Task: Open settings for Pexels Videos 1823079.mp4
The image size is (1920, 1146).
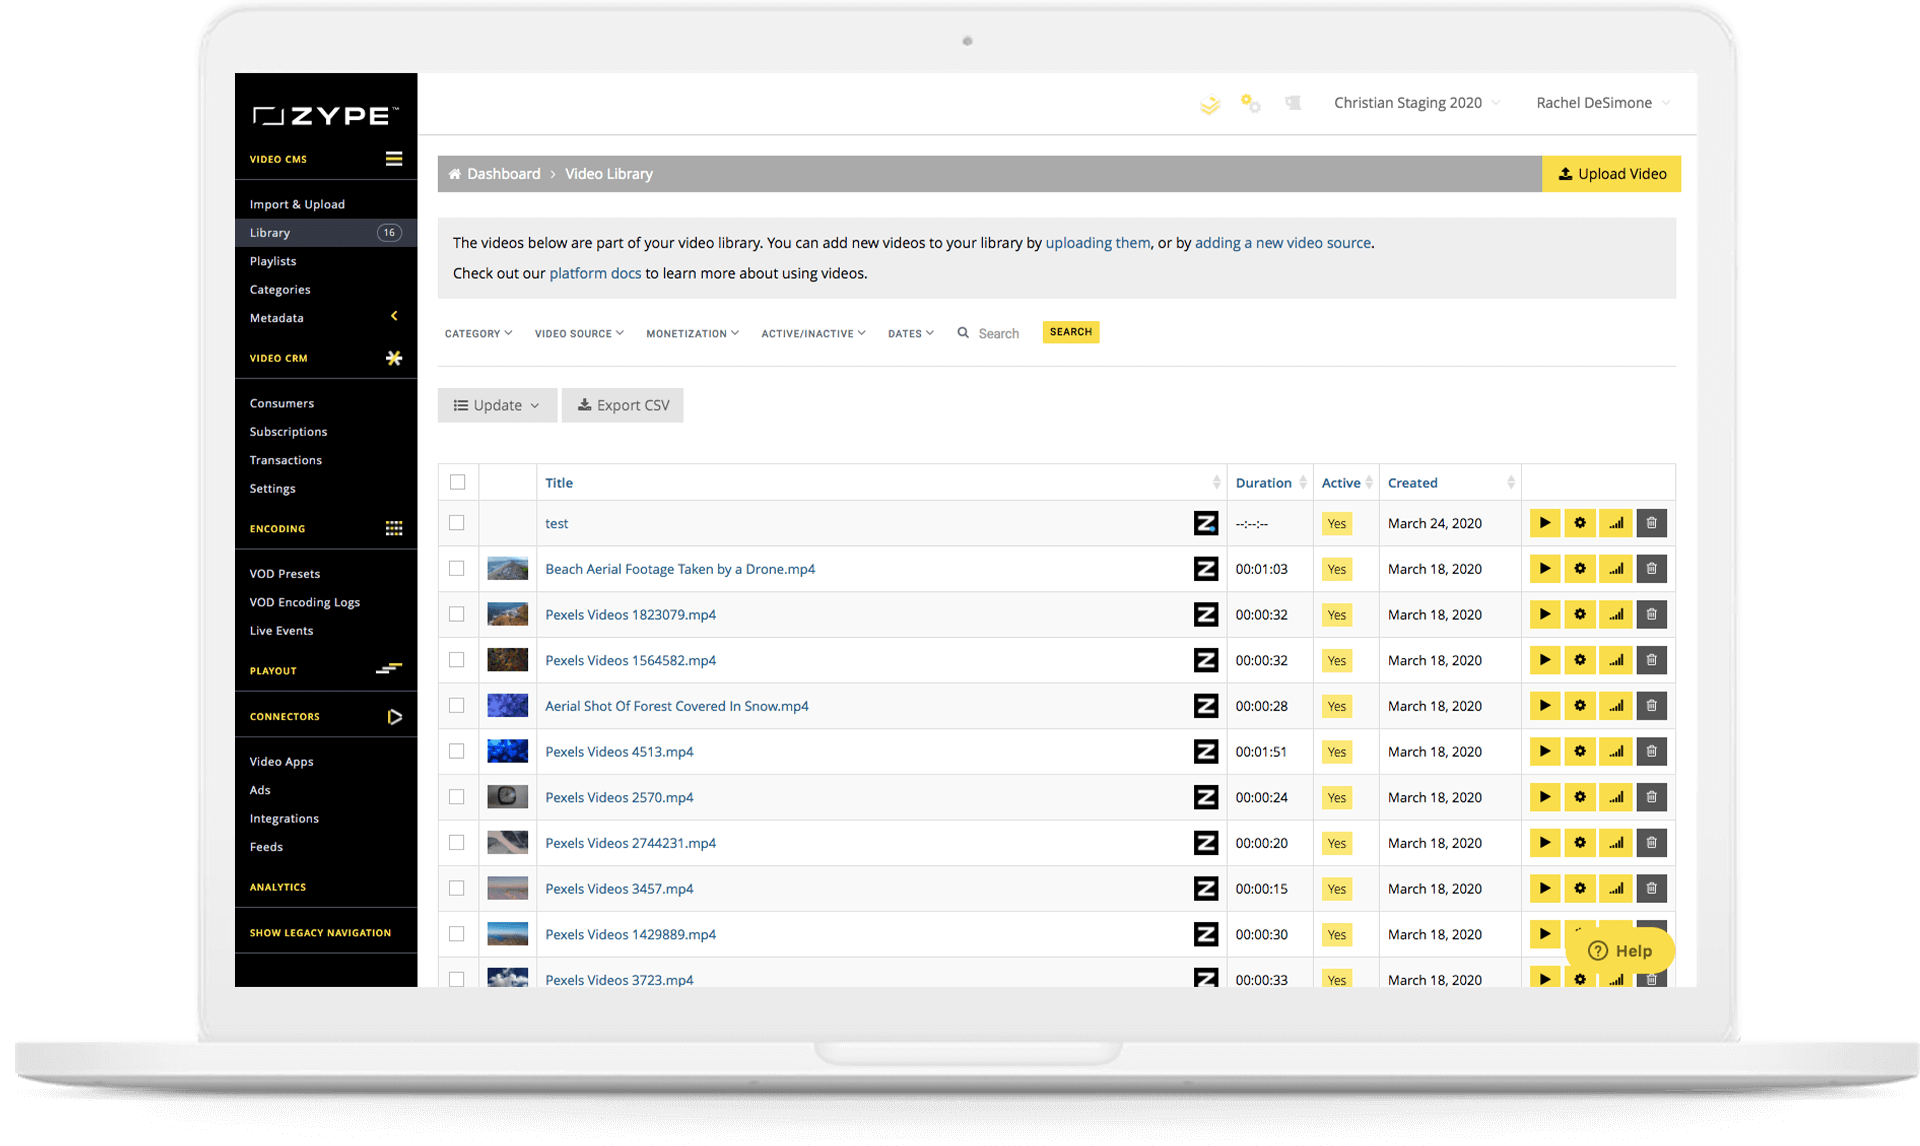Action: (1580, 614)
